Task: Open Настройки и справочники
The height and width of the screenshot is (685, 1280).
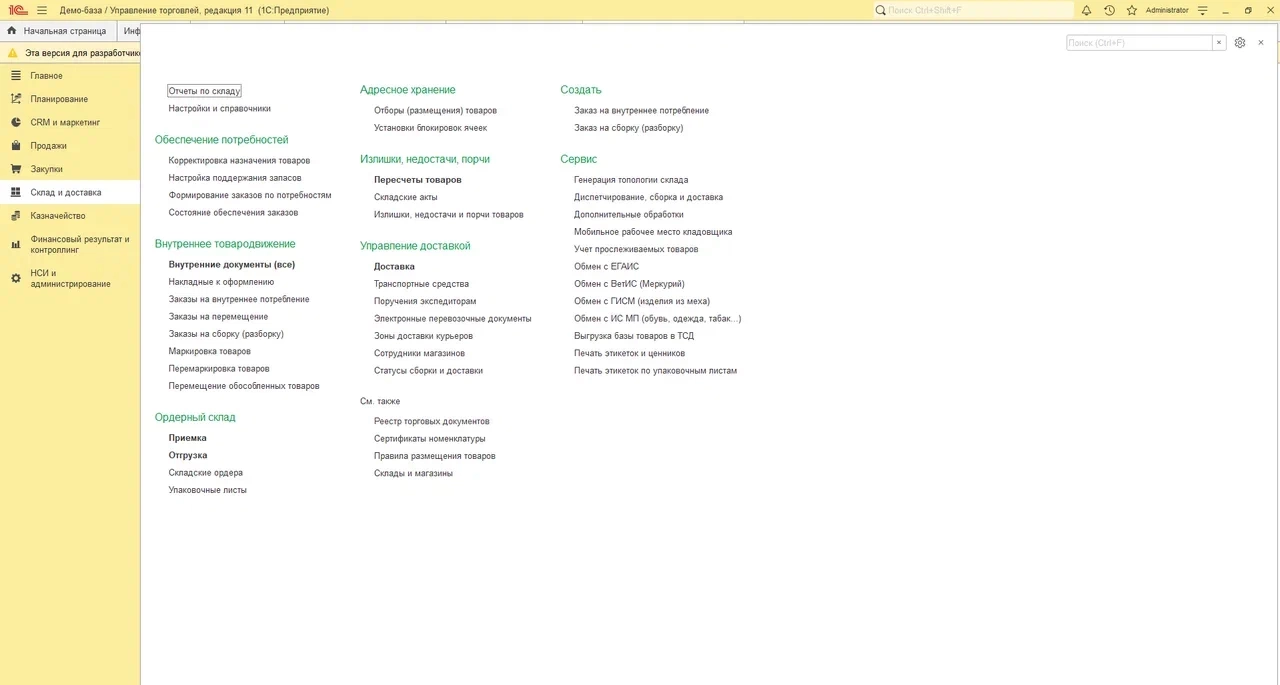Action: click(219, 108)
